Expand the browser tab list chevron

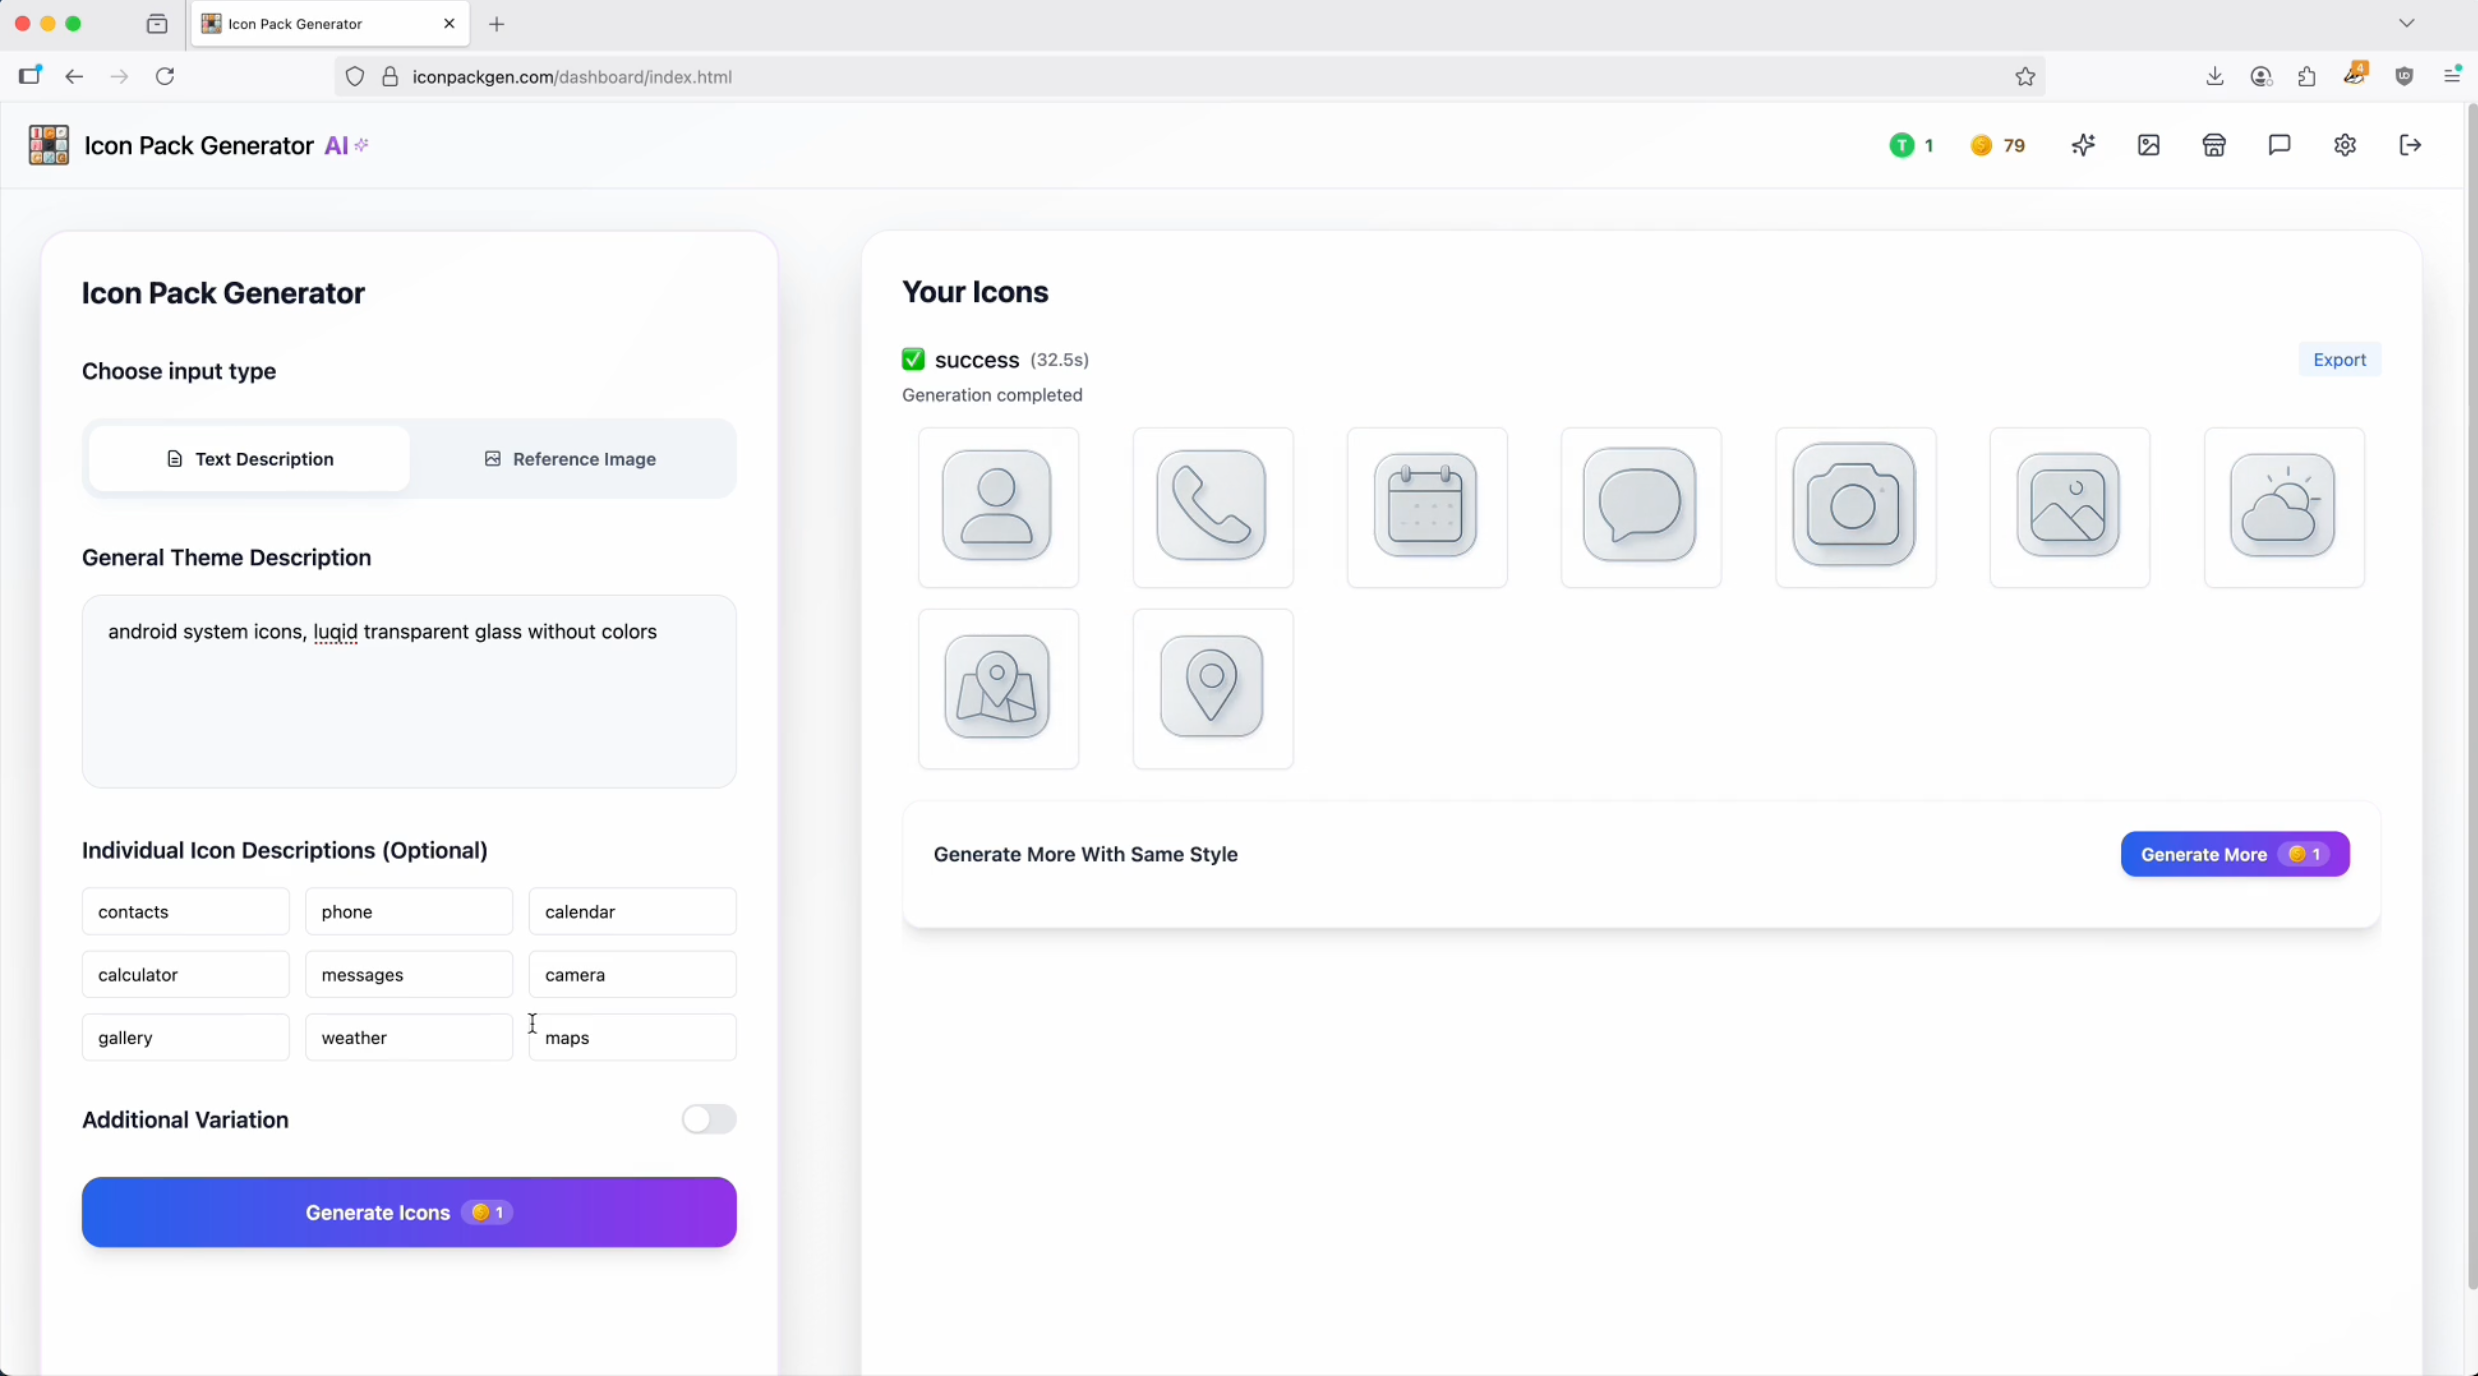[x=2406, y=23]
